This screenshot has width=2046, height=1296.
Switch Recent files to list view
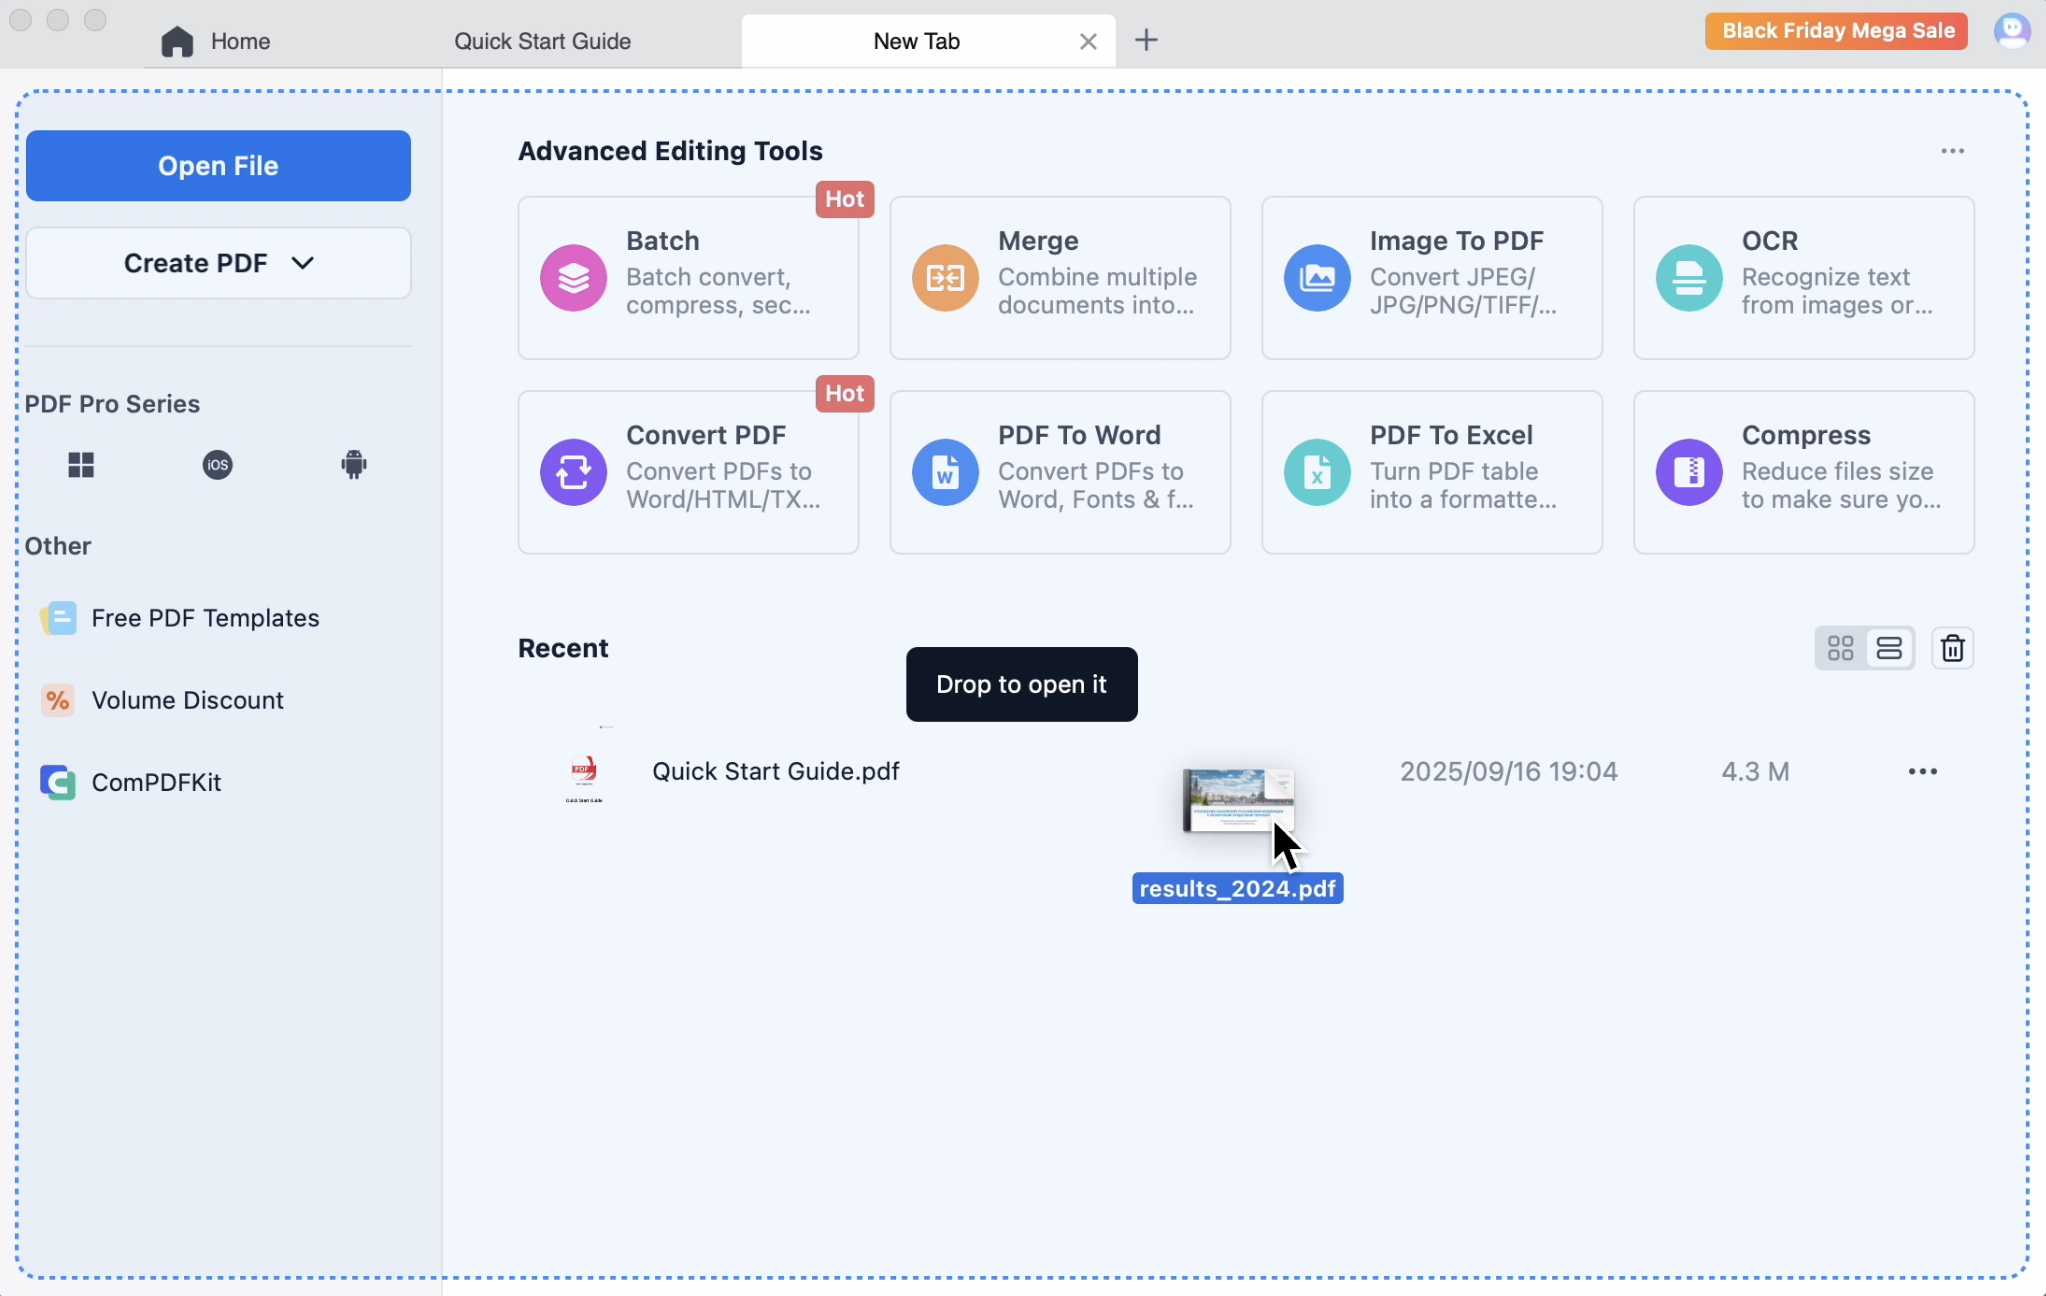[1889, 648]
